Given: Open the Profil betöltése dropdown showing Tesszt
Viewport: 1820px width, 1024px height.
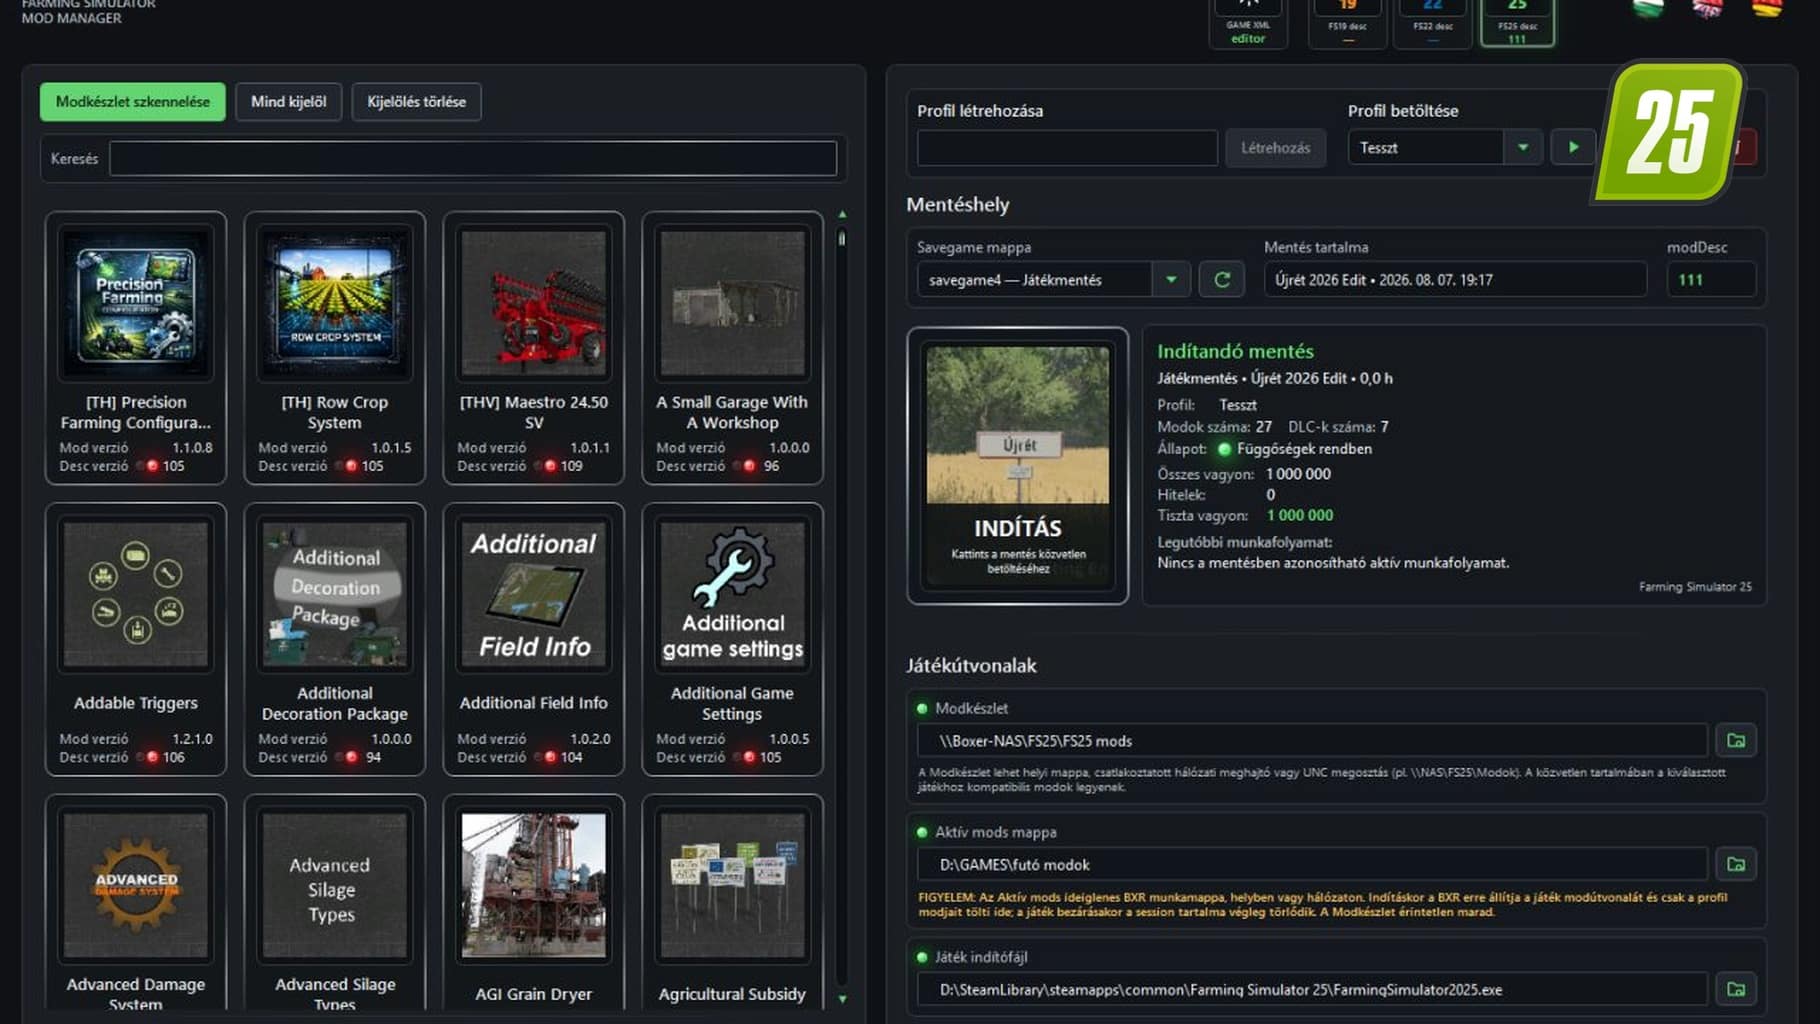Looking at the screenshot, I should [x=1444, y=148].
